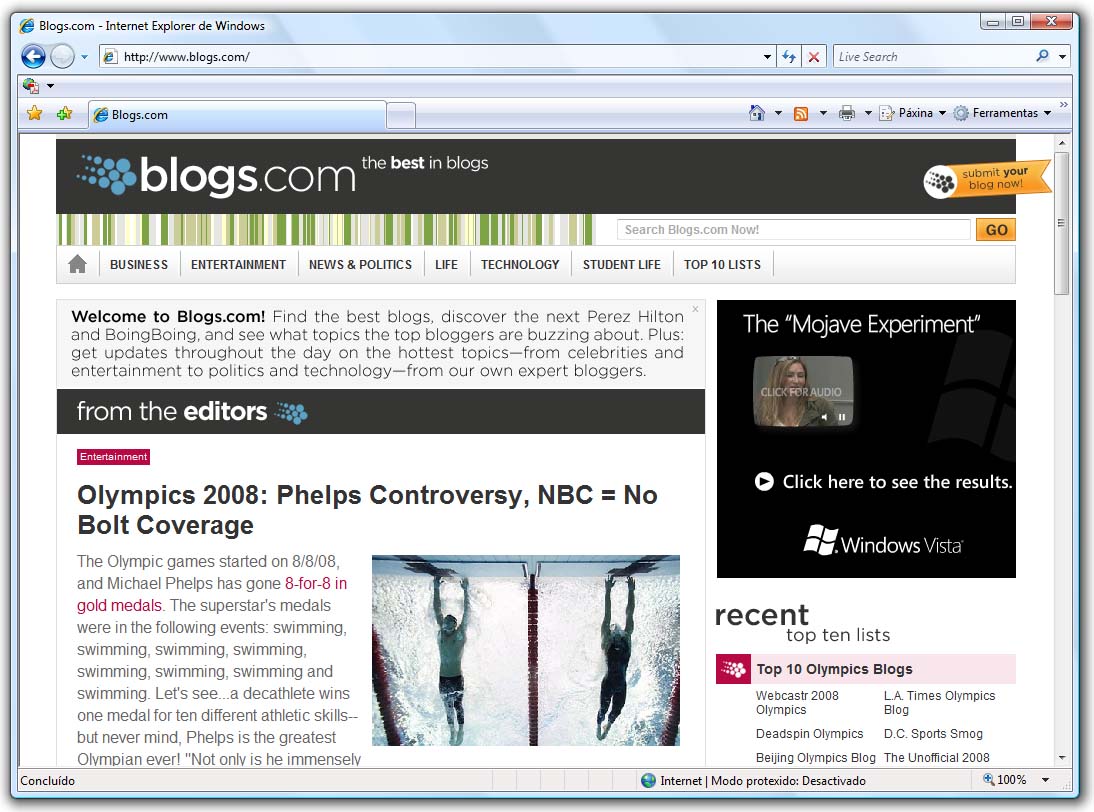Open the BUSINESS navigation tab

tap(139, 265)
